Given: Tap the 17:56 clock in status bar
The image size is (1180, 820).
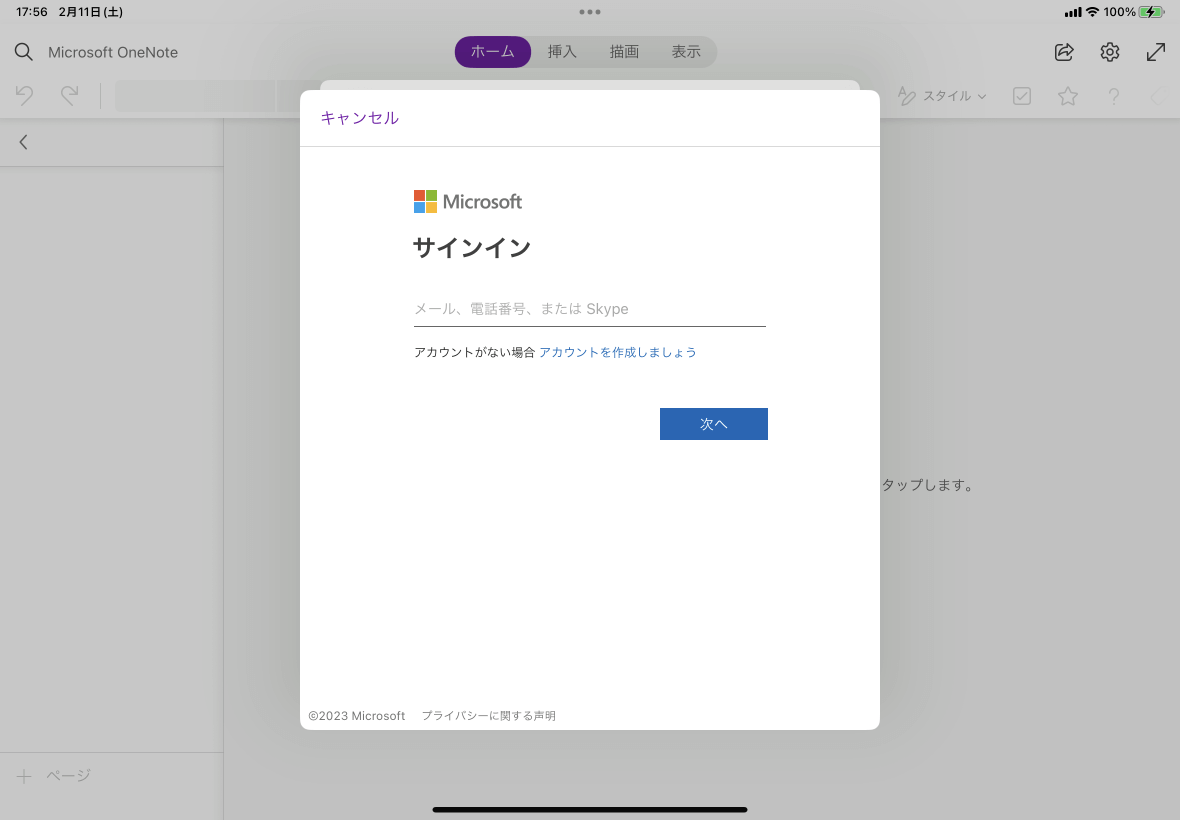Looking at the screenshot, I should 32,12.
